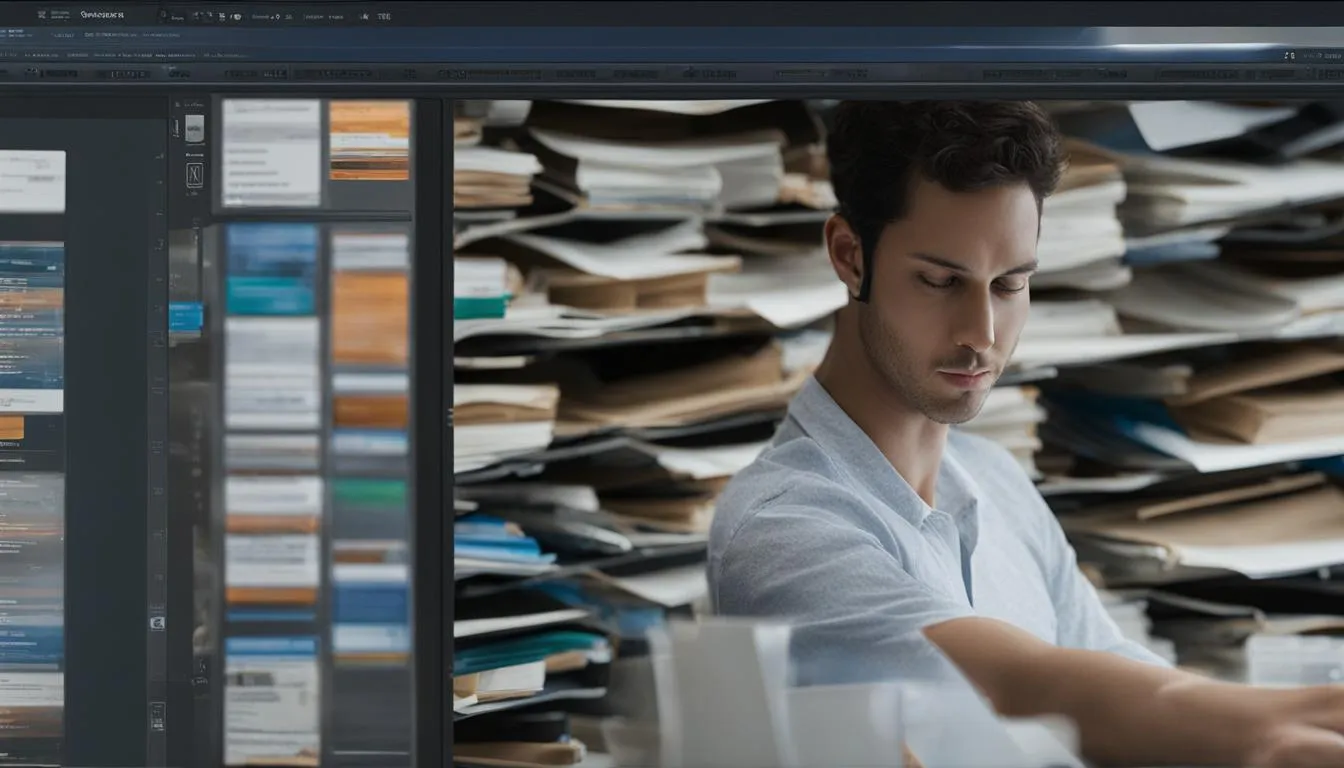Click the boxed X icon in narrow strip
1344x768 pixels.
pos(194,175)
